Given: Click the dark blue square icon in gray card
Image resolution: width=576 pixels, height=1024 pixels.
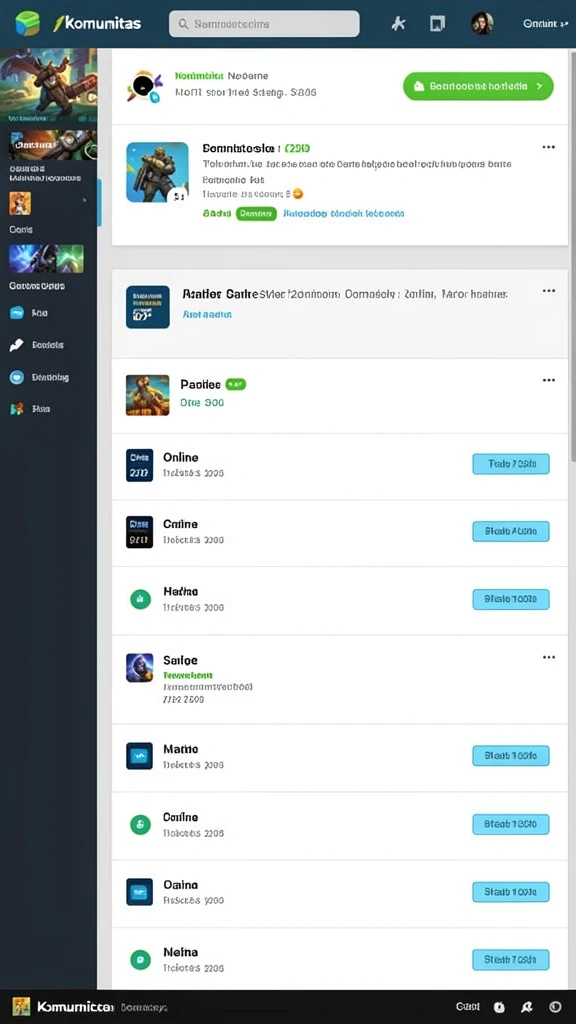Looking at the screenshot, I should [148, 307].
